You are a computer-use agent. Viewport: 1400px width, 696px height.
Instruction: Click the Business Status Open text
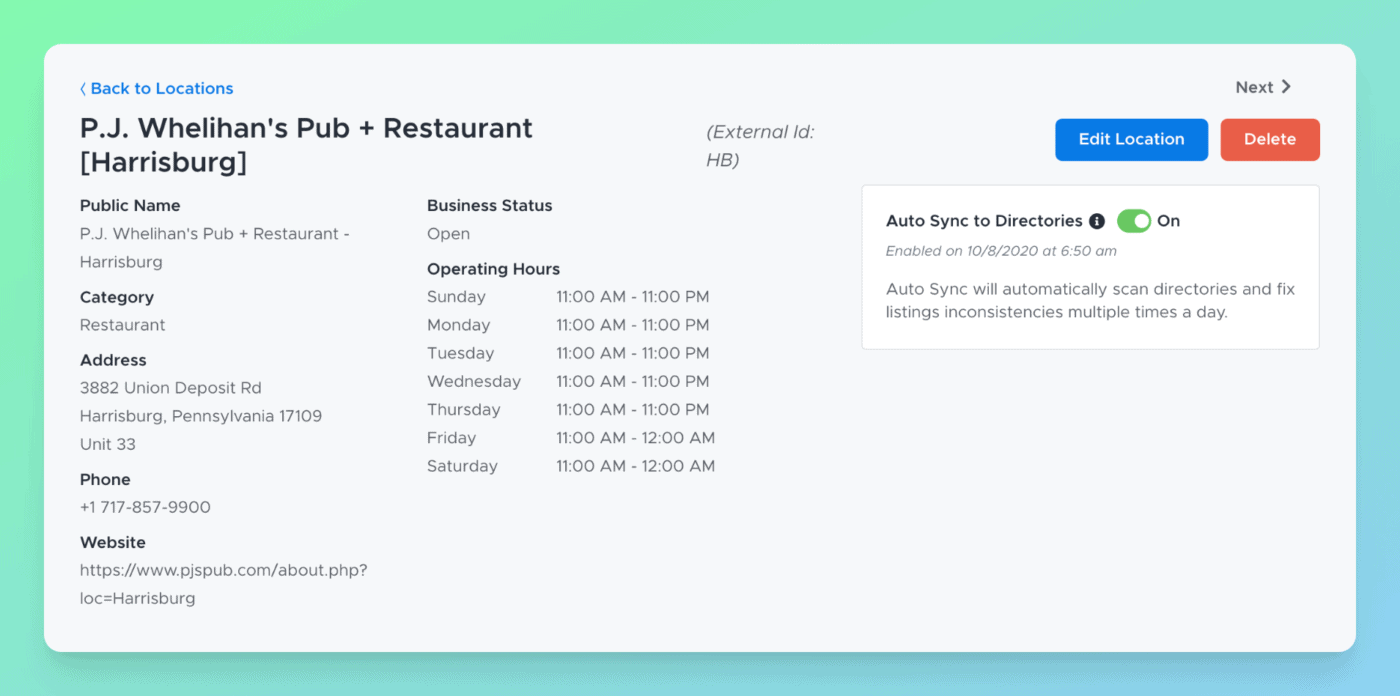448,233
